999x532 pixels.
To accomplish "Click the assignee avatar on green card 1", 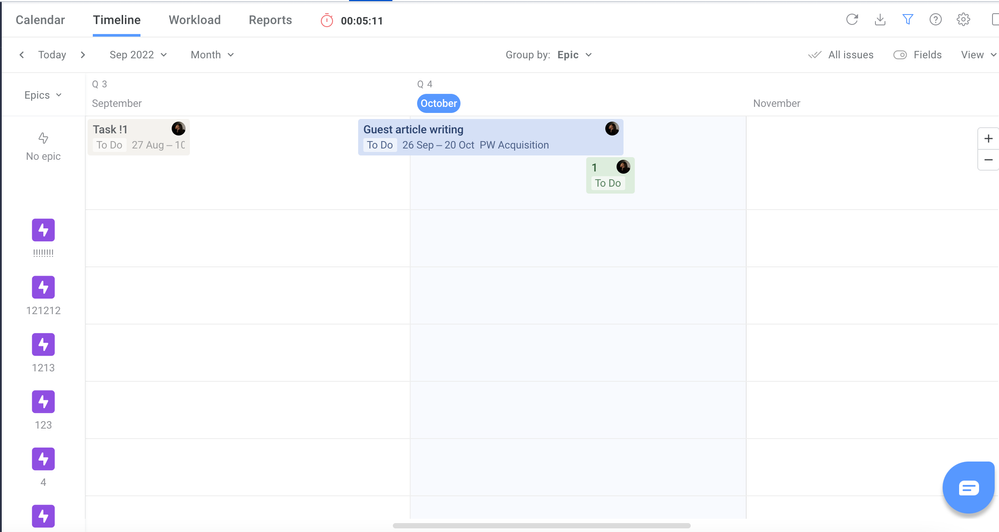I will point(623,167).
